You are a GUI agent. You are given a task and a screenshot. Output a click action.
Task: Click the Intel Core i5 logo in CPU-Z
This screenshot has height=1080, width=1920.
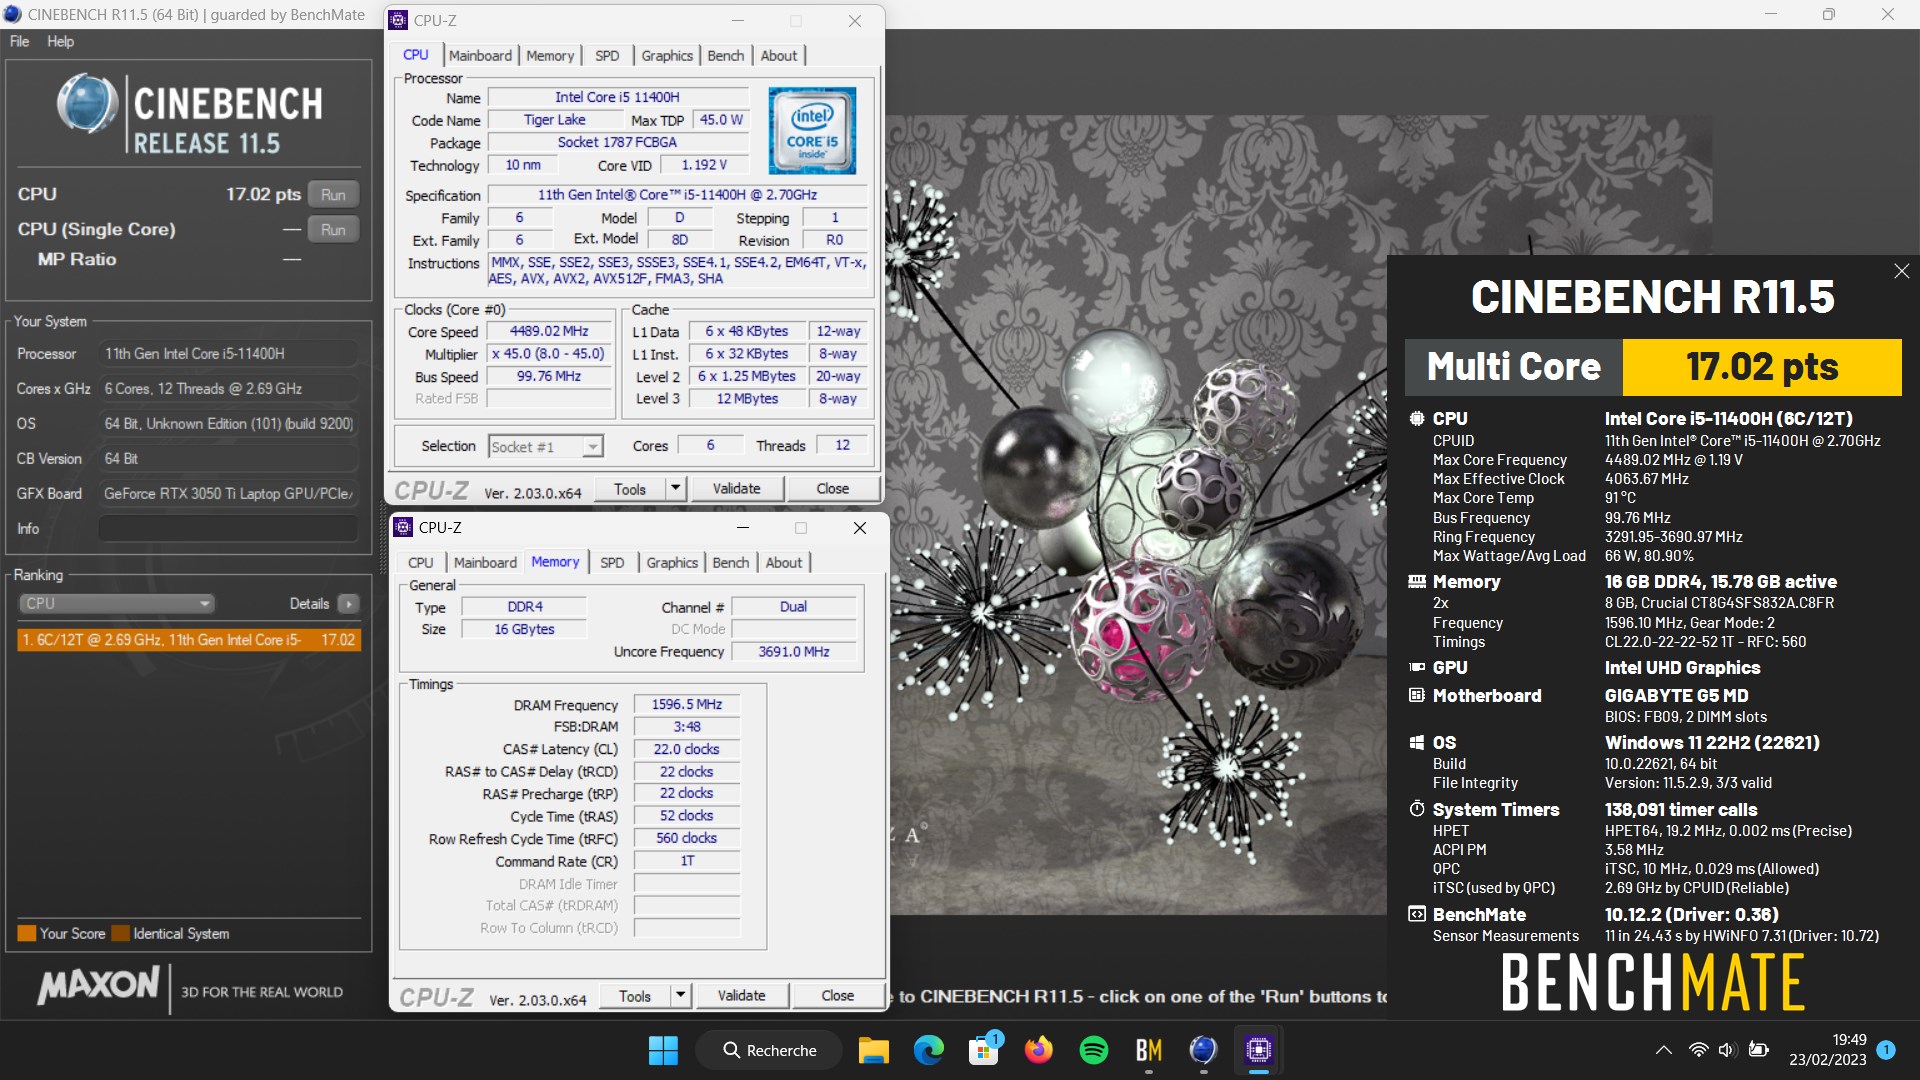point(812,131)
